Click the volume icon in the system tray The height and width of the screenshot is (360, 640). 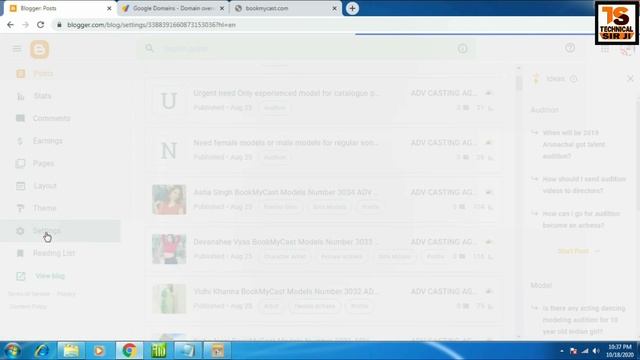point(596,351)
